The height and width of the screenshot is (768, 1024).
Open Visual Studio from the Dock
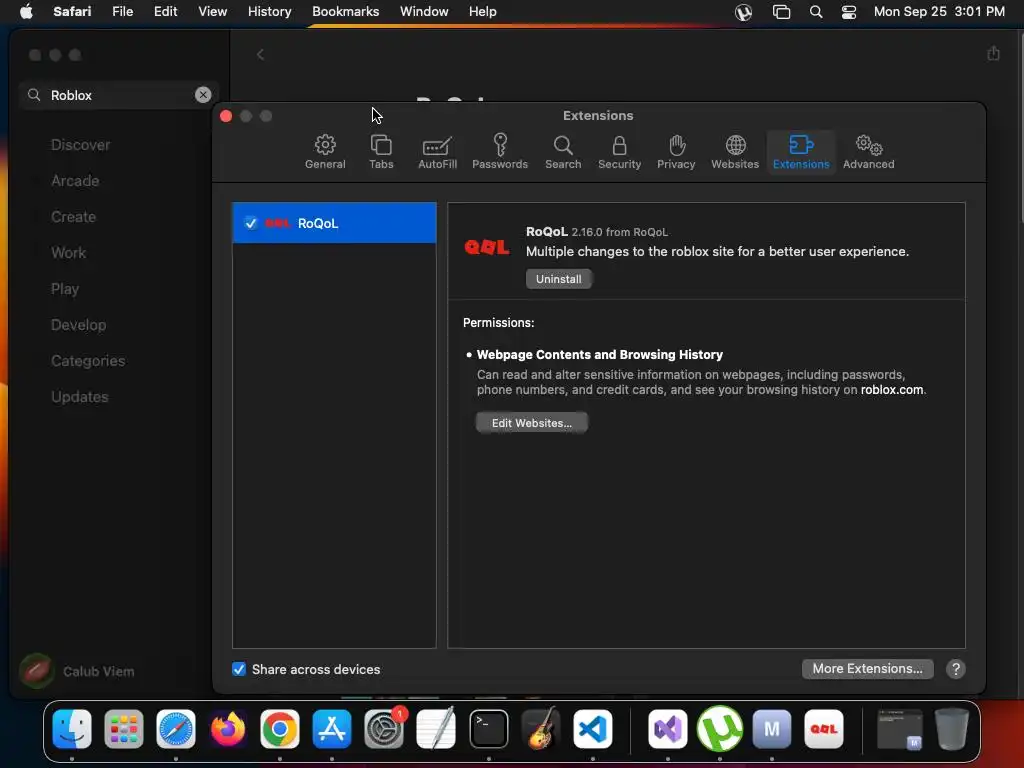(667, 729)
